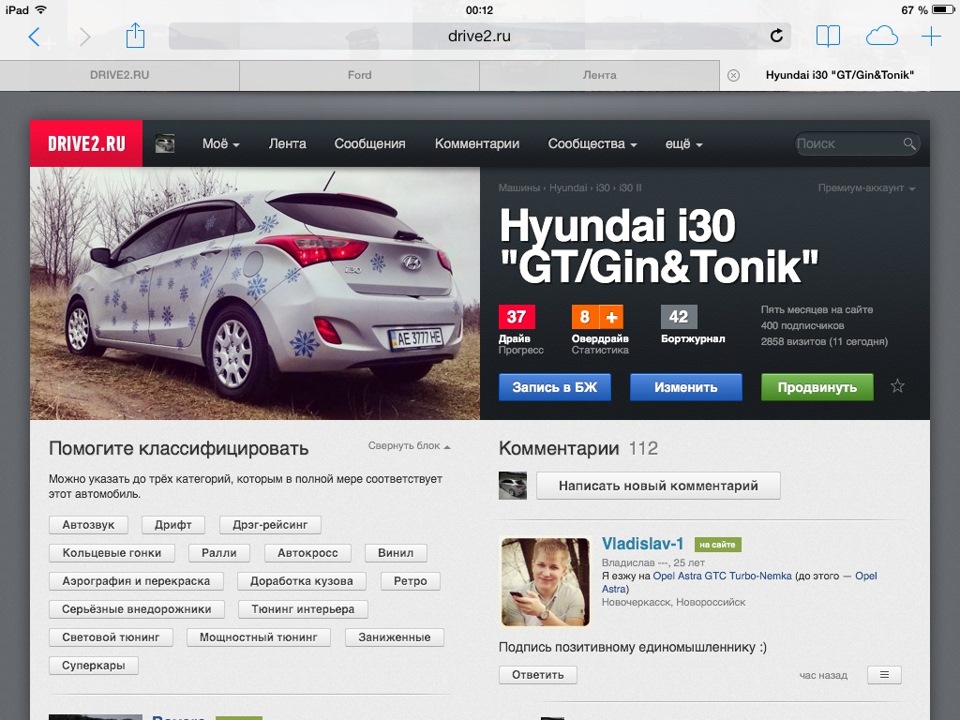Open Vladislav-1 profile link
The image size is (960, 720).
pos(642,544)
